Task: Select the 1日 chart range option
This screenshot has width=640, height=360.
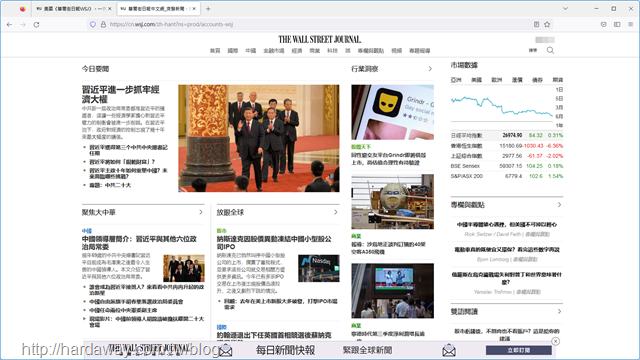Action: point(559,89)
